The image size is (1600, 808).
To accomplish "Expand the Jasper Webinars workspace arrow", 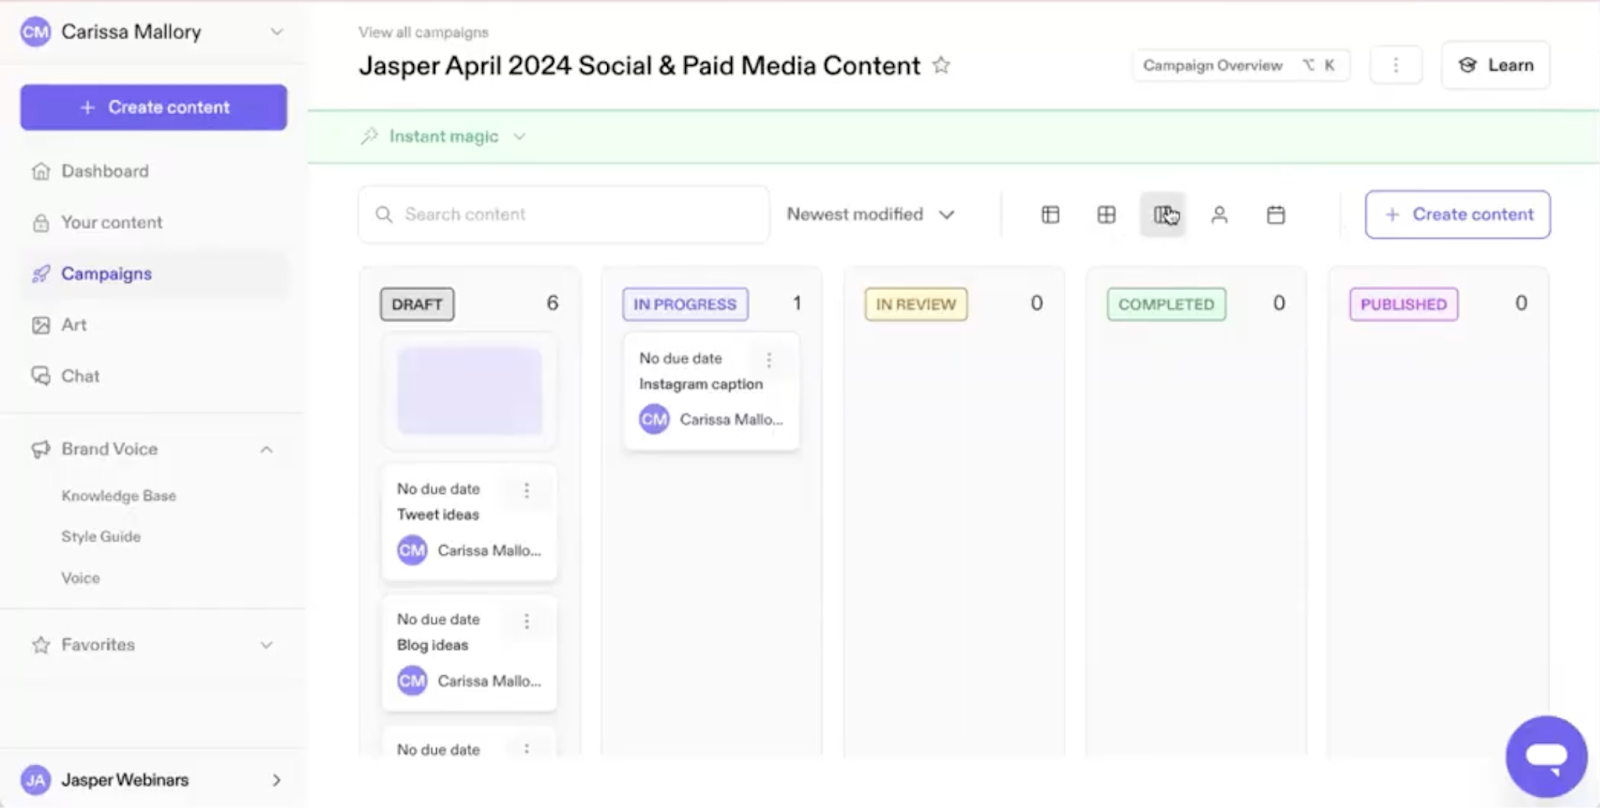I will pos(277,780).
